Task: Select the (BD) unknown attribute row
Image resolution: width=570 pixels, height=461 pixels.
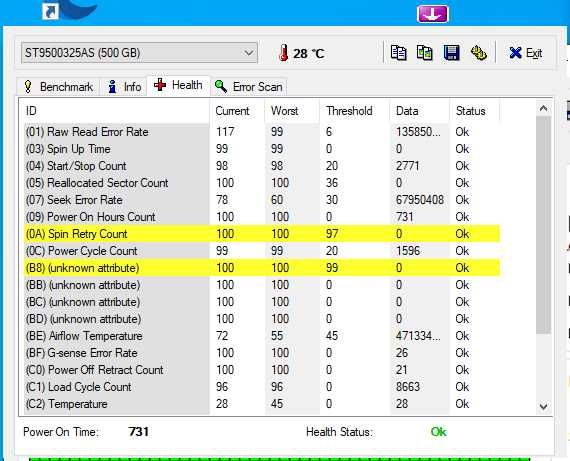Action: pyautogui.click(x=262, y=319)
